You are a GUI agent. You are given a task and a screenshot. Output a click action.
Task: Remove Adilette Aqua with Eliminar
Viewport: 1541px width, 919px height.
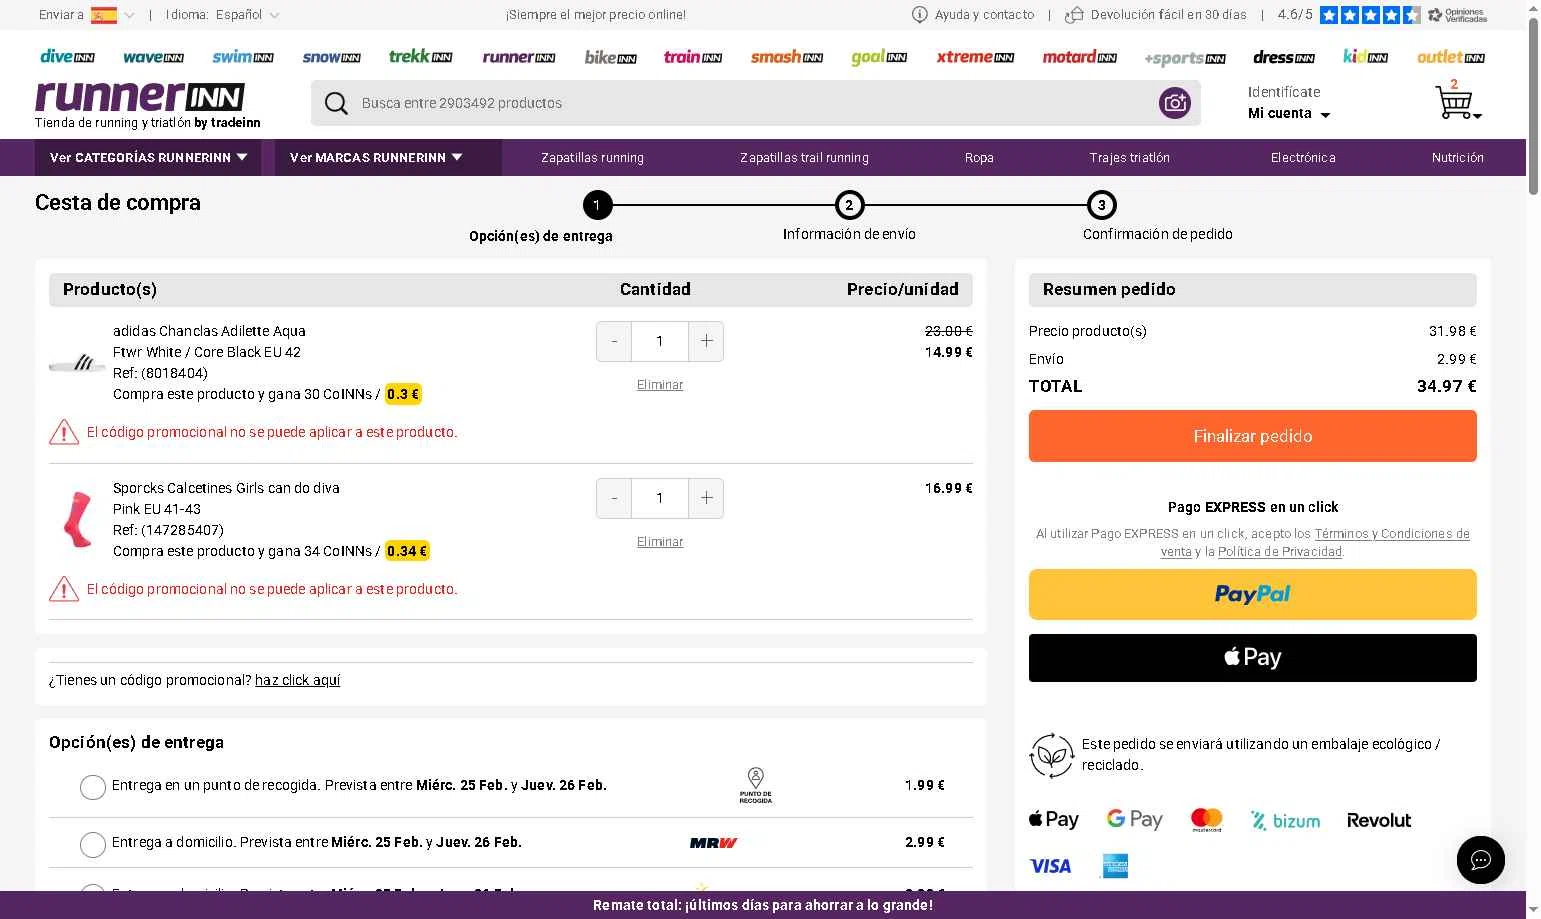coord(660,385)
